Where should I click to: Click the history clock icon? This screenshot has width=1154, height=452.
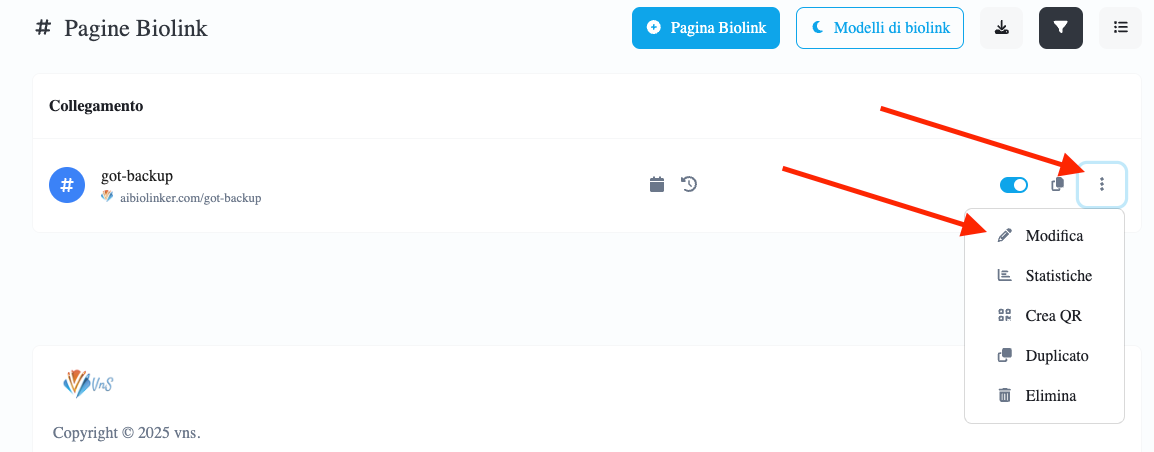click(x=689, y=184)
